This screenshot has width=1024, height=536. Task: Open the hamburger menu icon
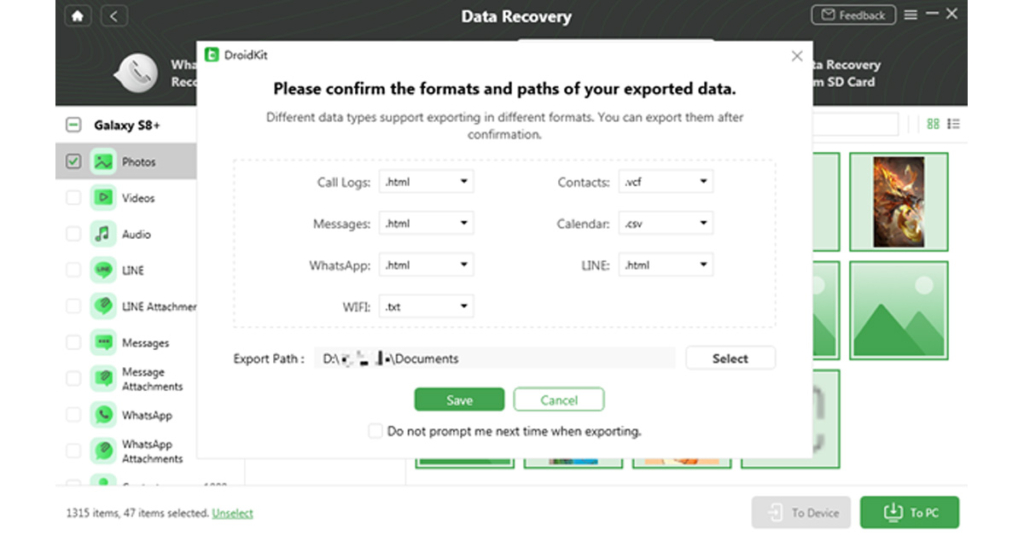(910, 14)
